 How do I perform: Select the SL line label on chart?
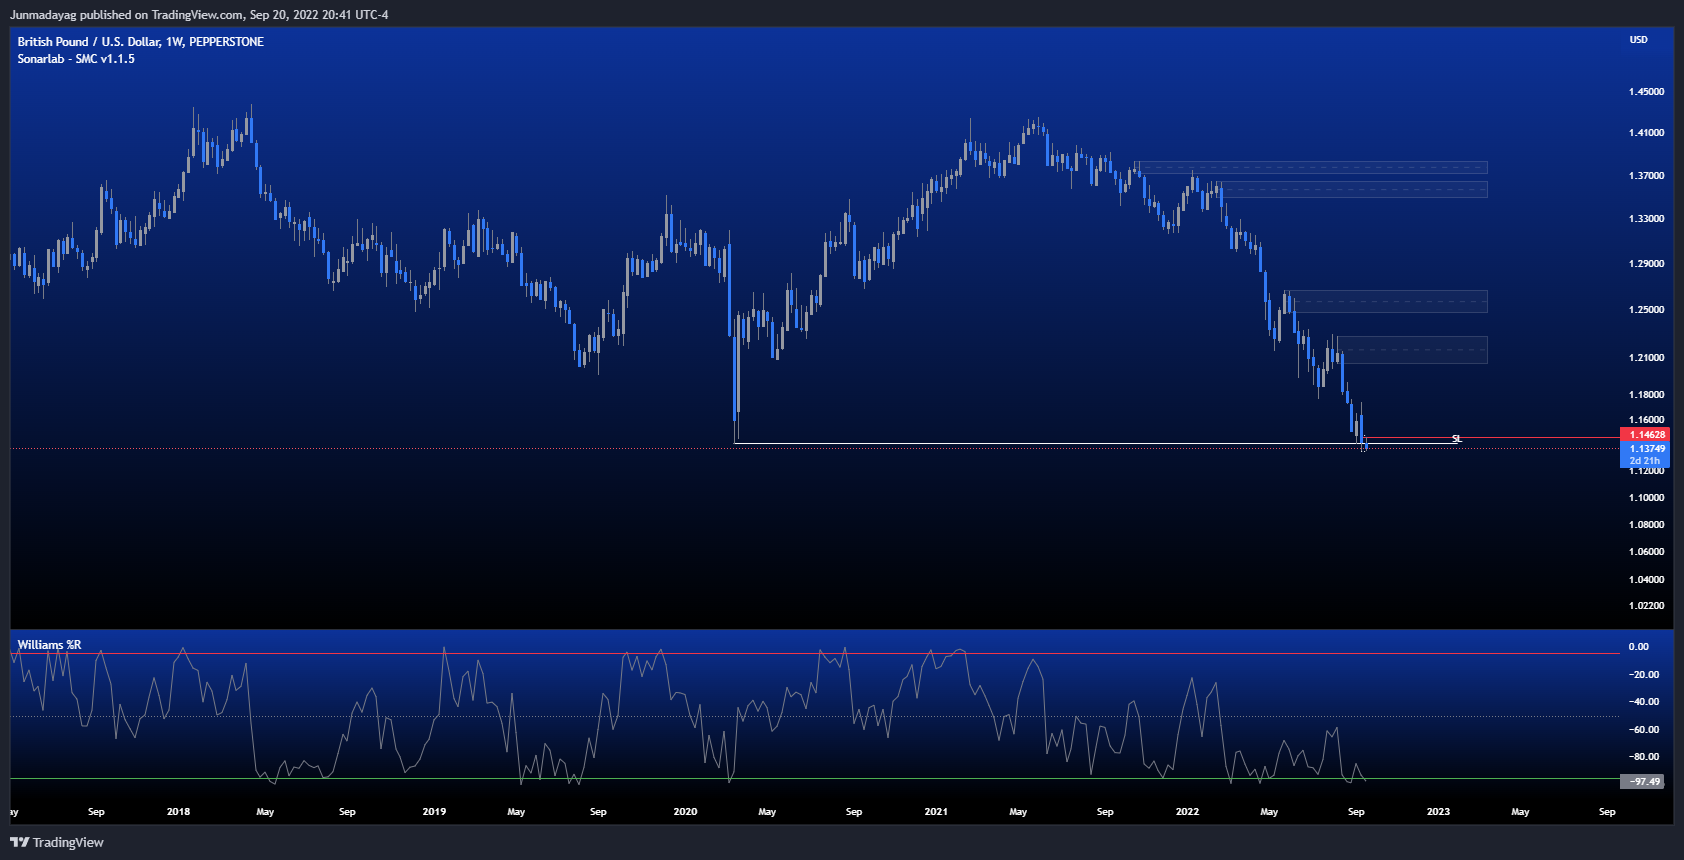tap(1457, 439)
